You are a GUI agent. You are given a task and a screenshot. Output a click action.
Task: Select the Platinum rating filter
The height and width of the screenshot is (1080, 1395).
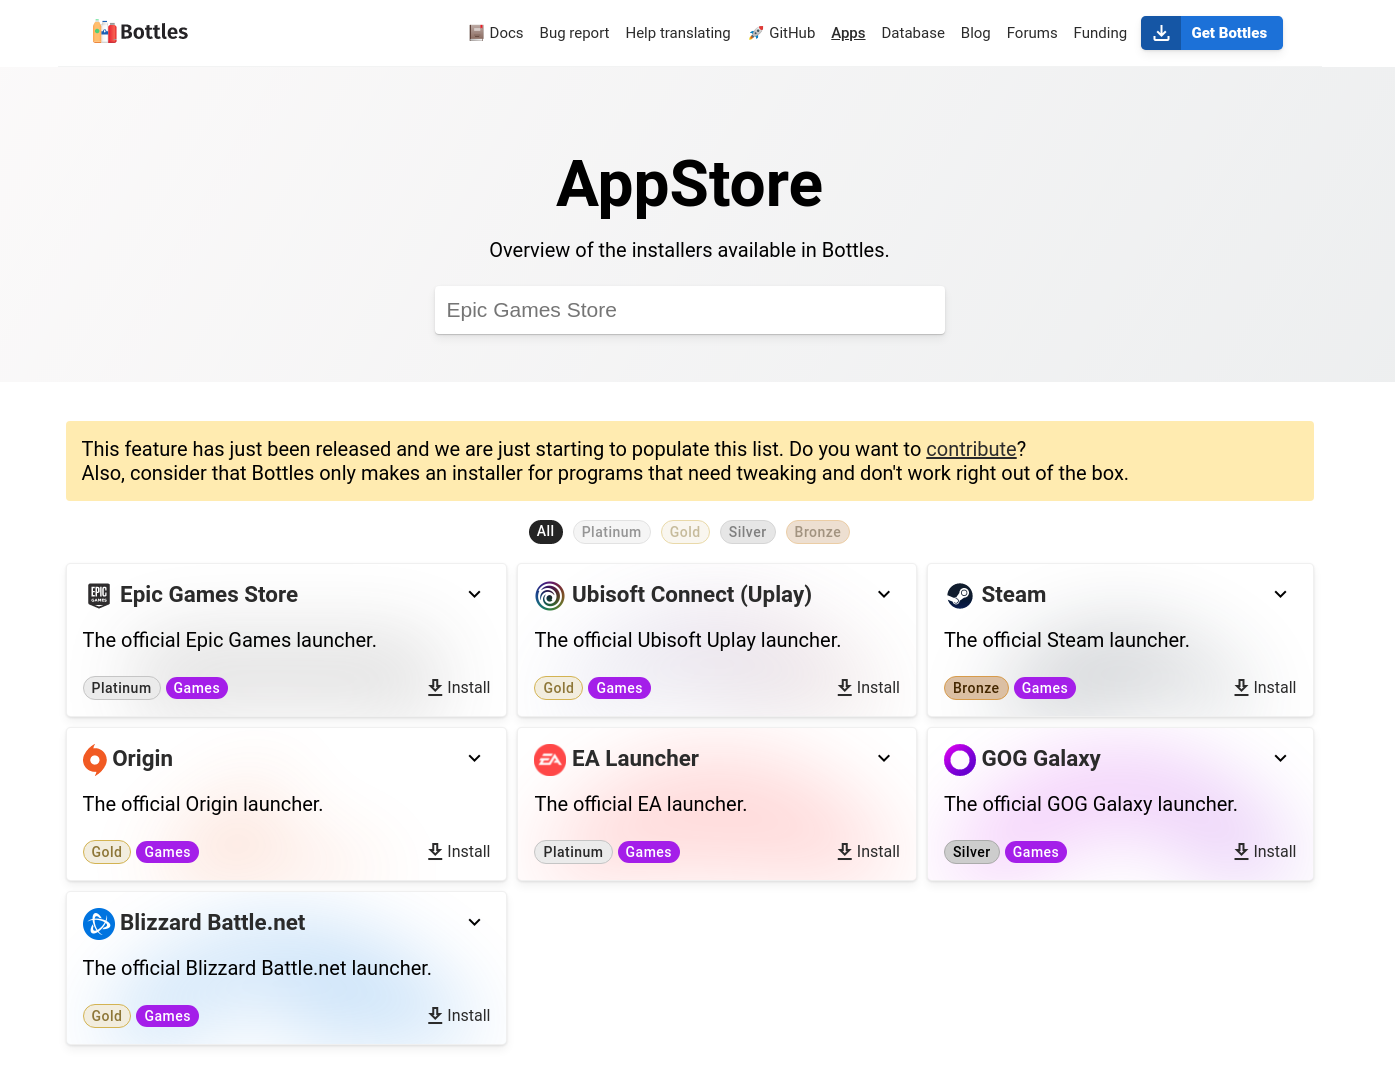[x=611, y=531]
